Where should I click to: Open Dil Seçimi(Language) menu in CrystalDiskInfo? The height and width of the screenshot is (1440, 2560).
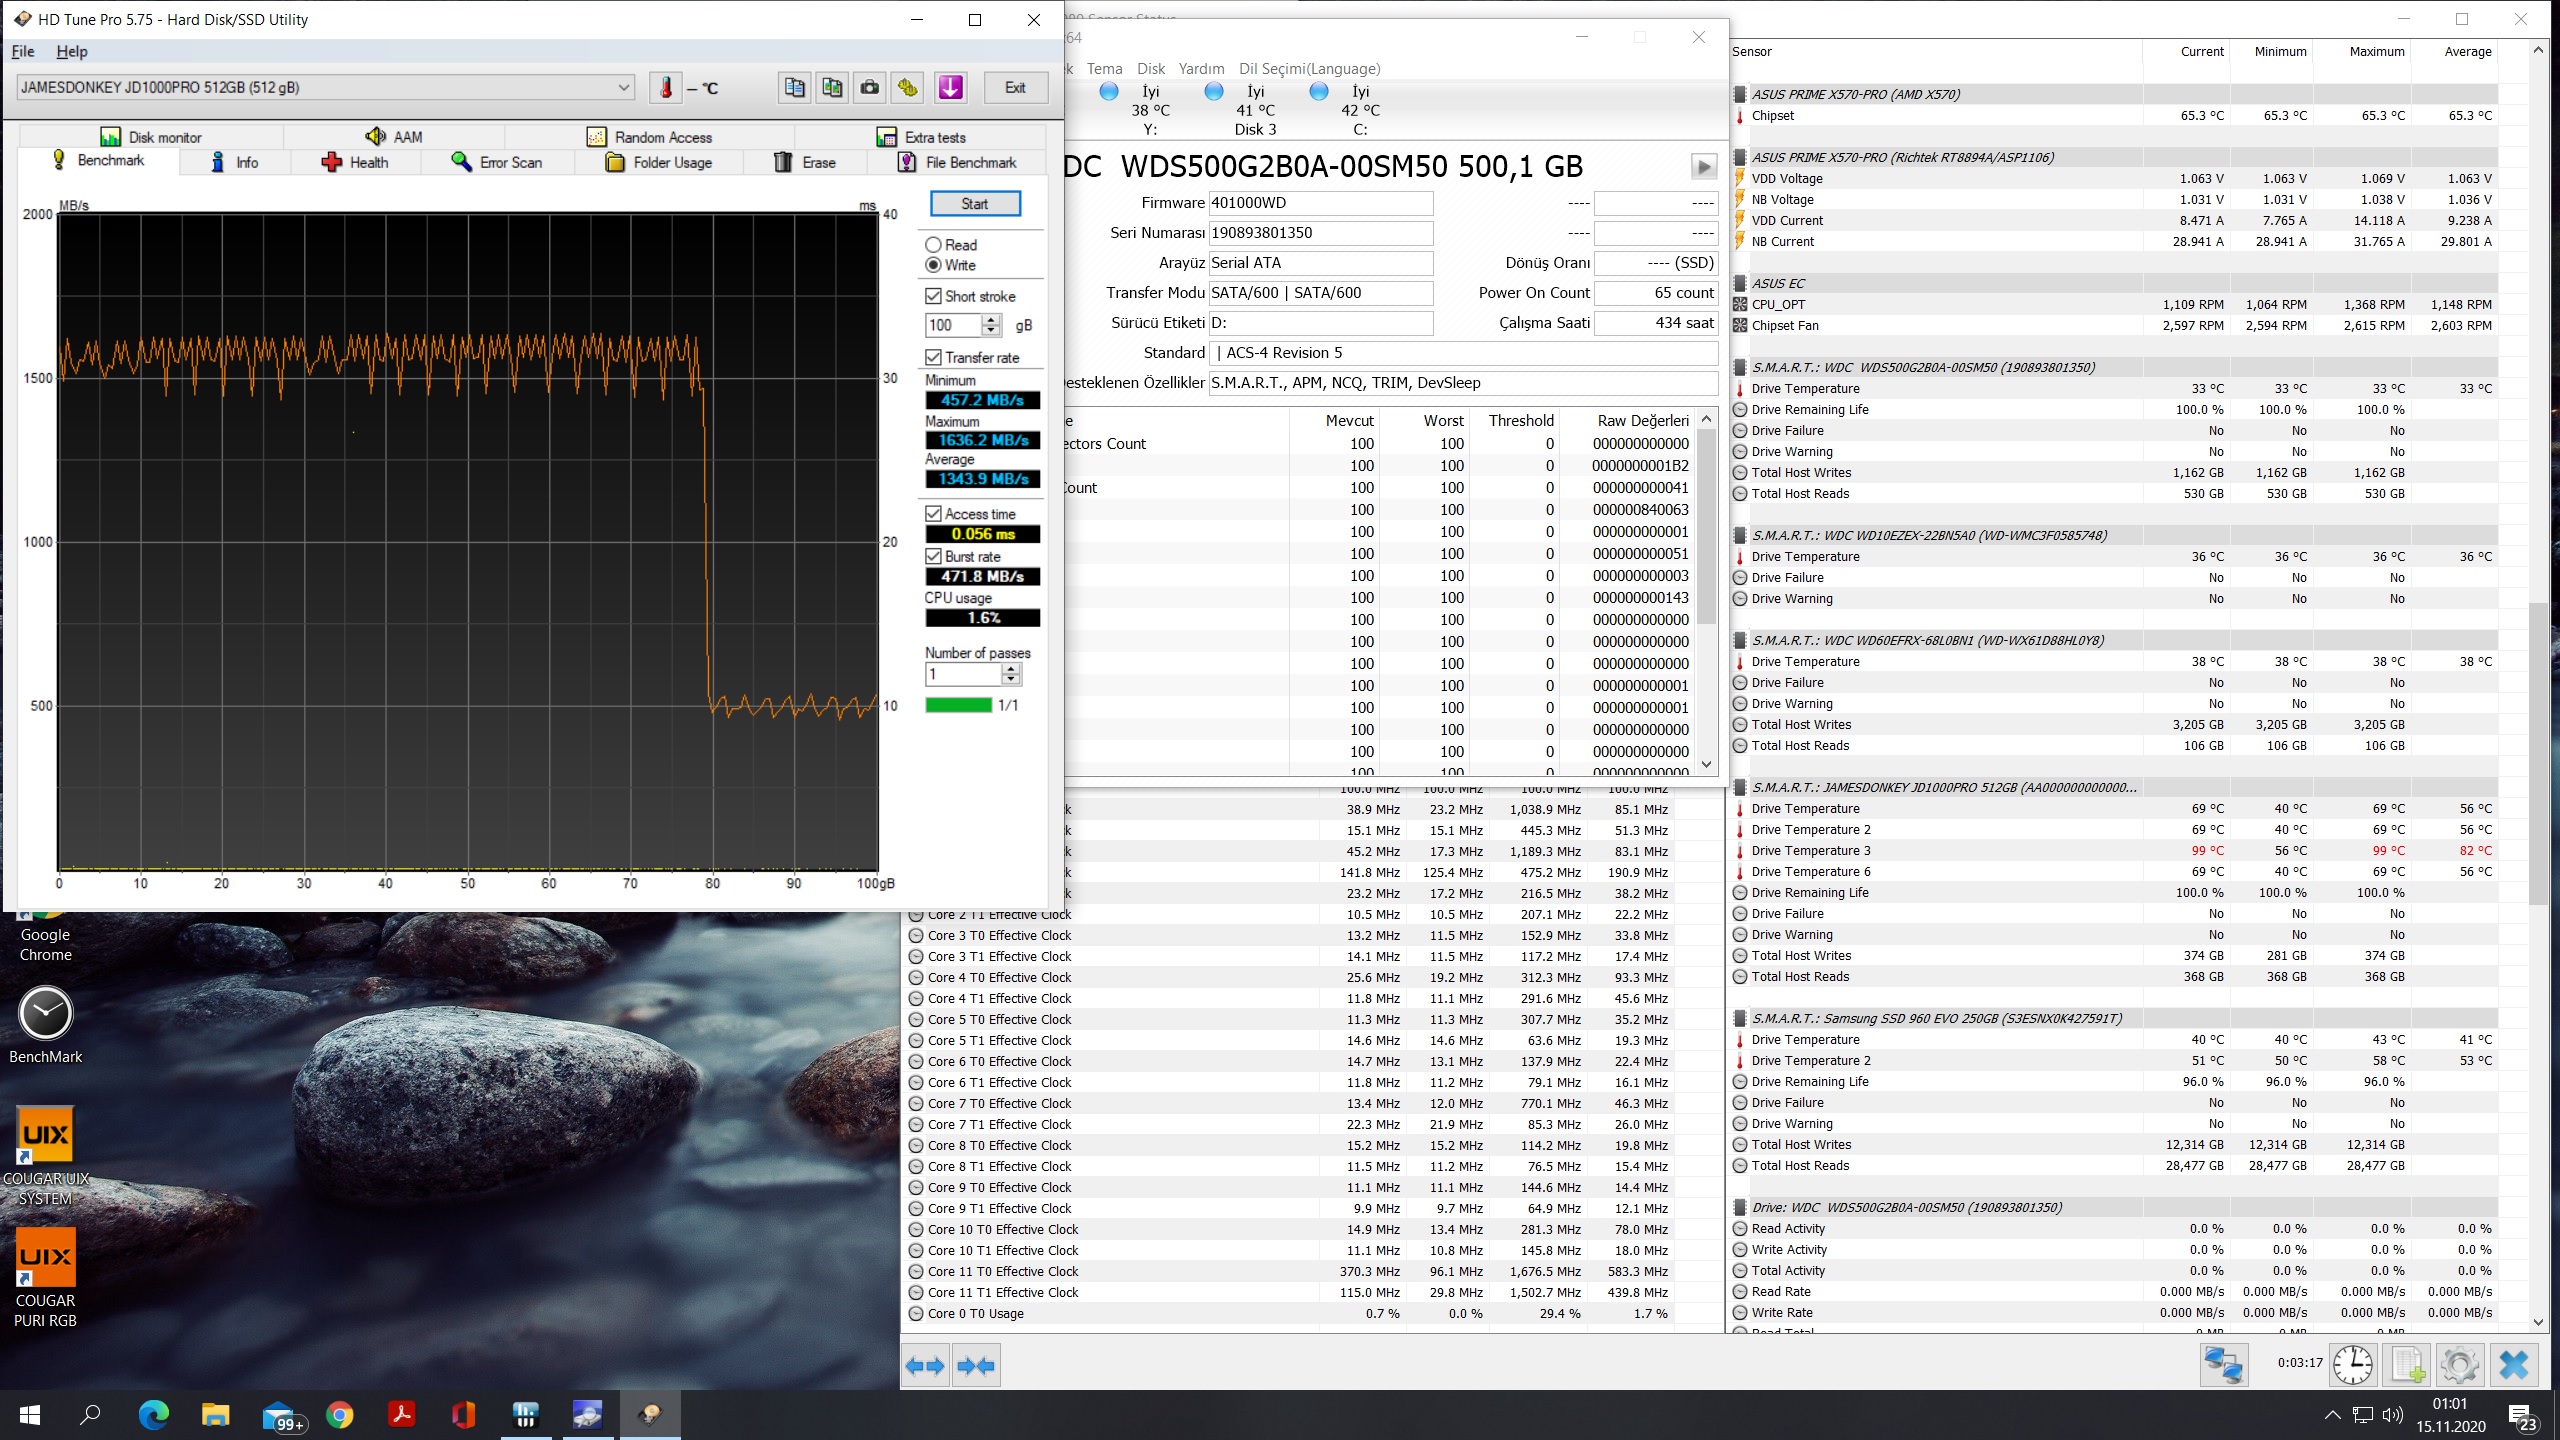coord(1309,68)
